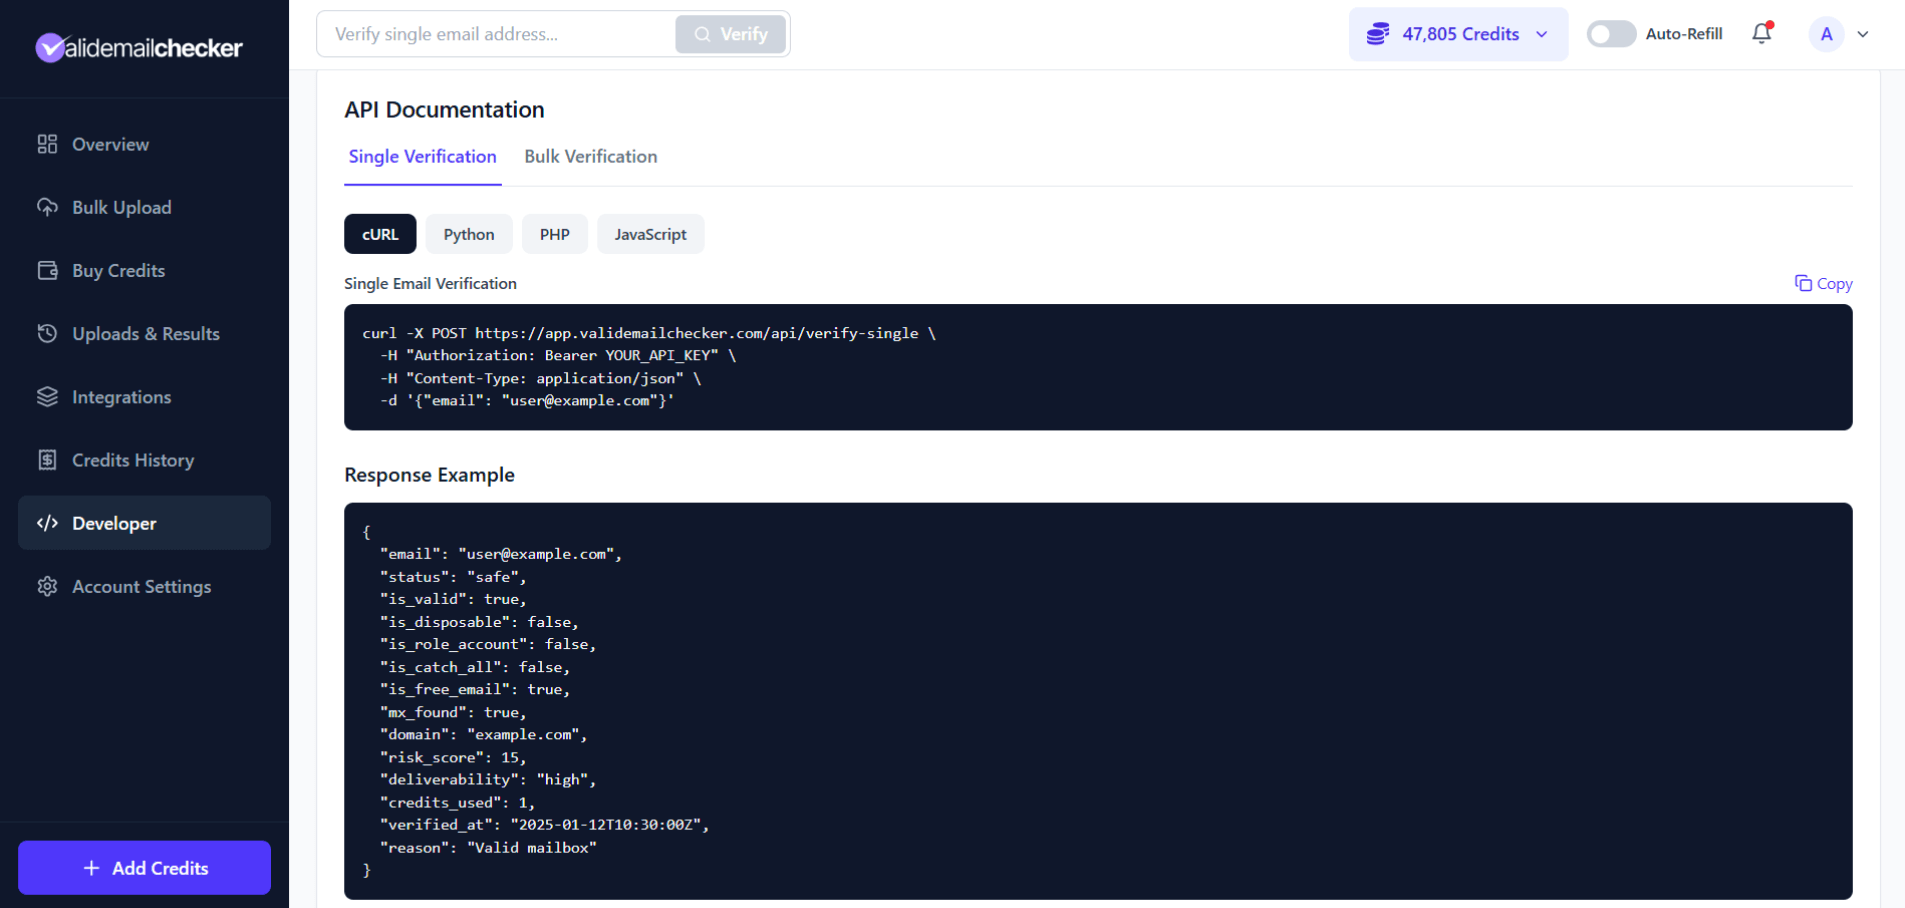Copy the Single Email Verification snippet
1905x908 pixels.
[1822, 283]
